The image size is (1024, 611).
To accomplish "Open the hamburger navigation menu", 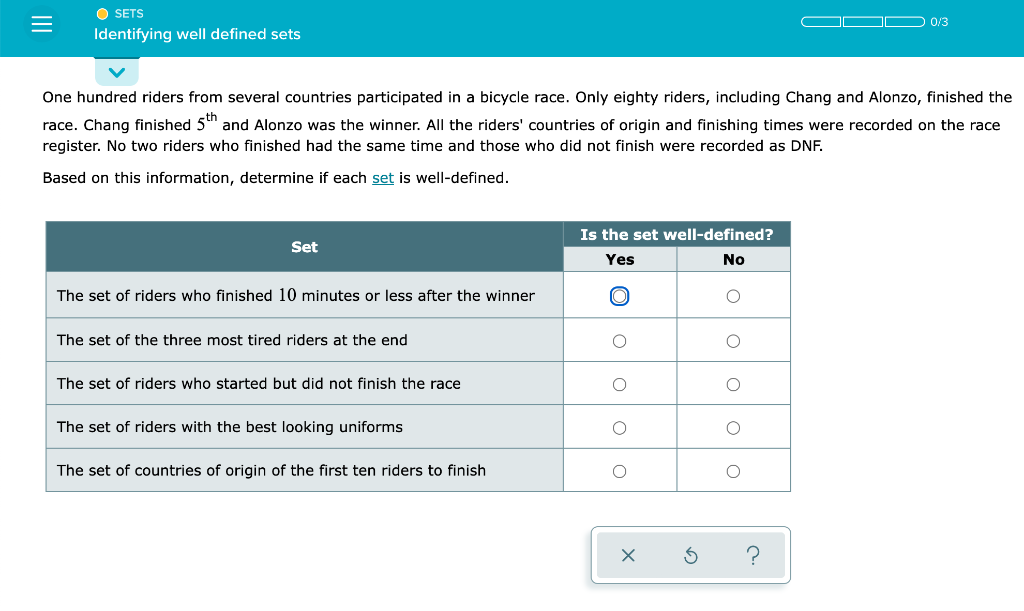I will (41, 23).
